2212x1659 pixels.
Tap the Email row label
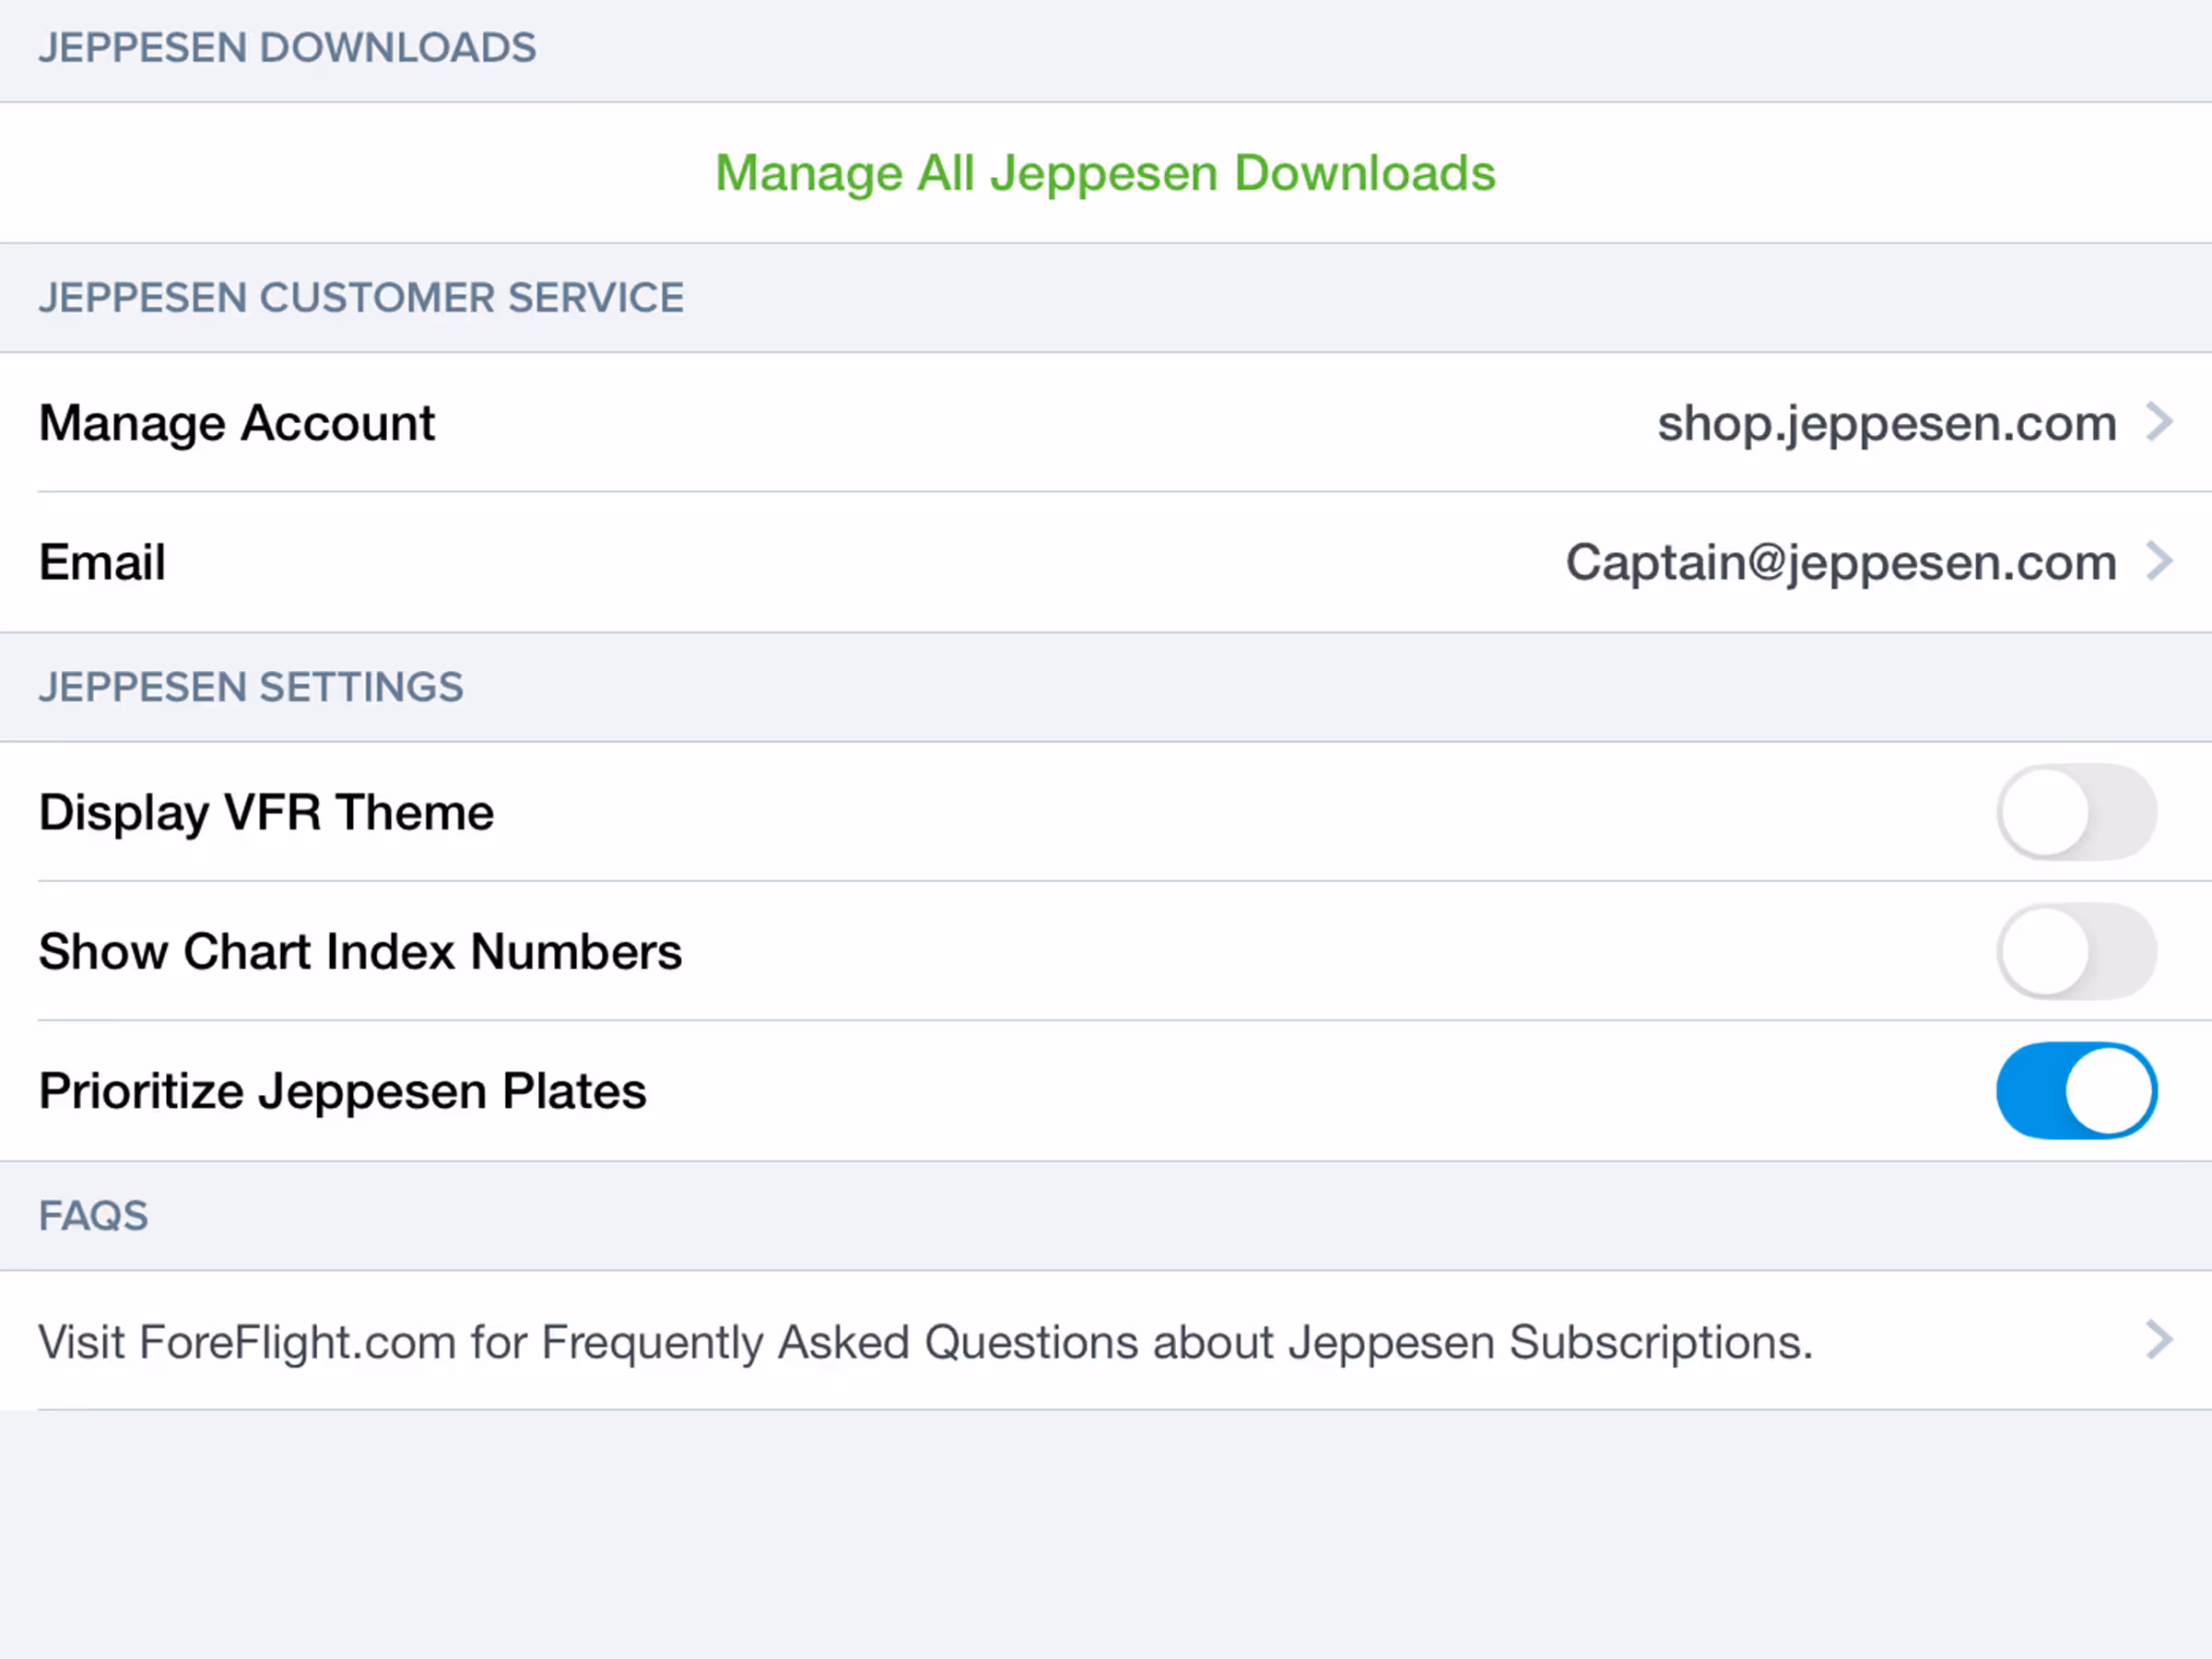(102, 562)
